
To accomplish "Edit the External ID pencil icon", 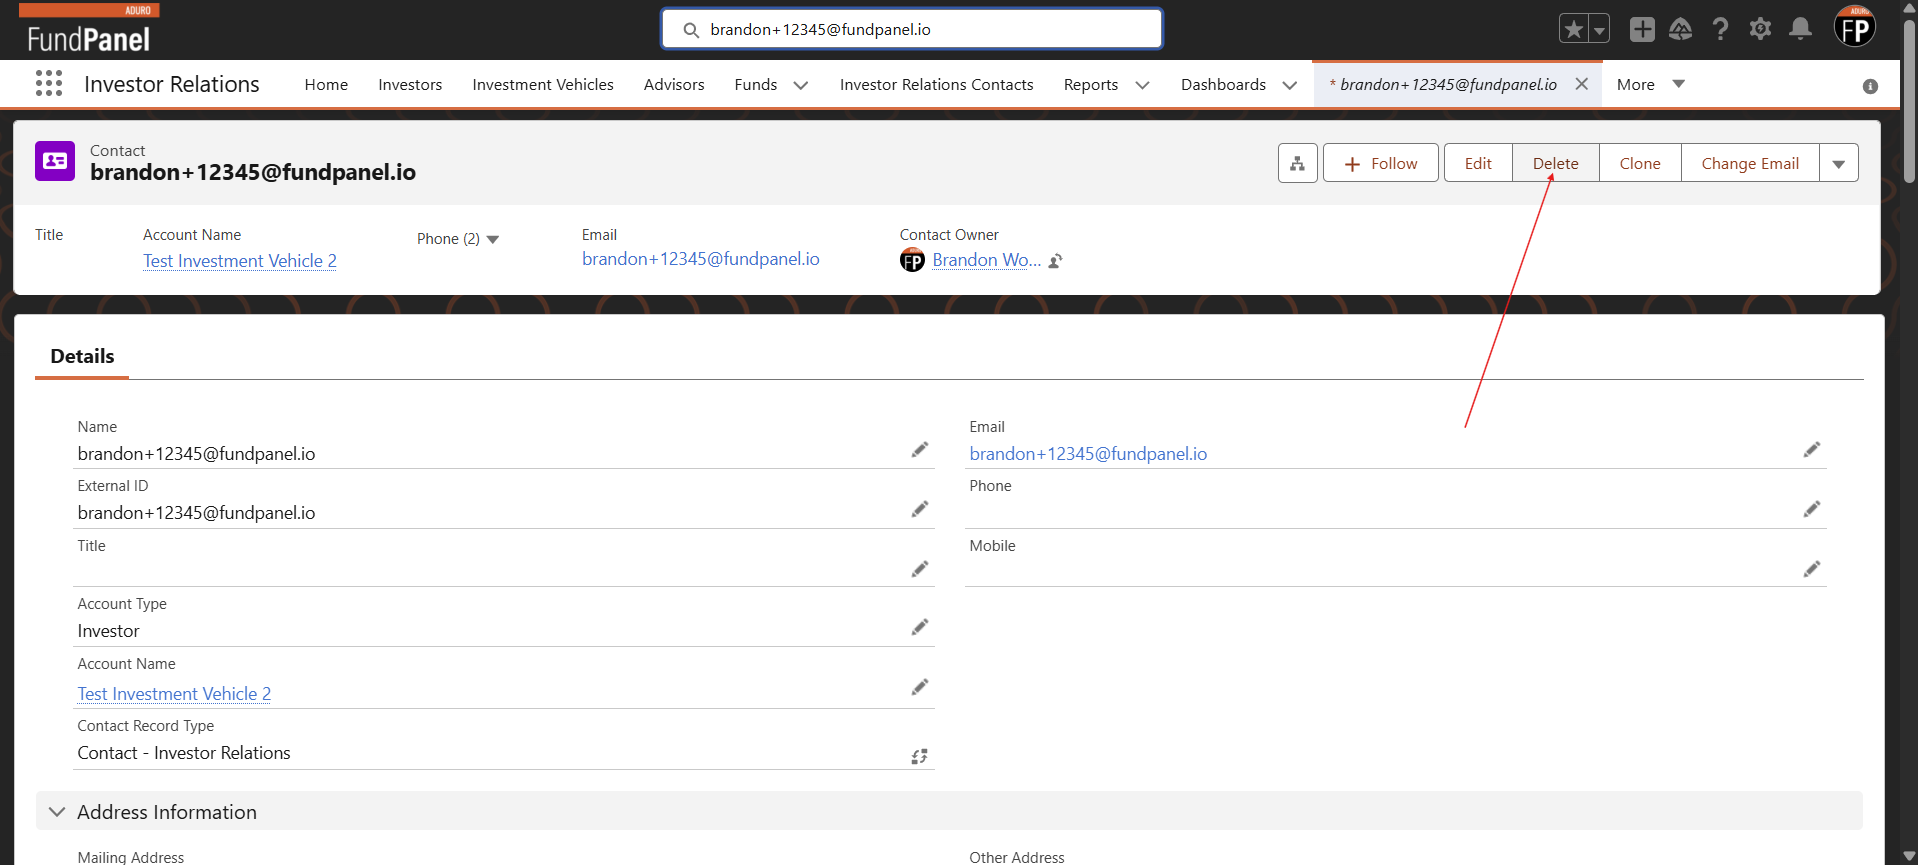I will coord(920,509).
